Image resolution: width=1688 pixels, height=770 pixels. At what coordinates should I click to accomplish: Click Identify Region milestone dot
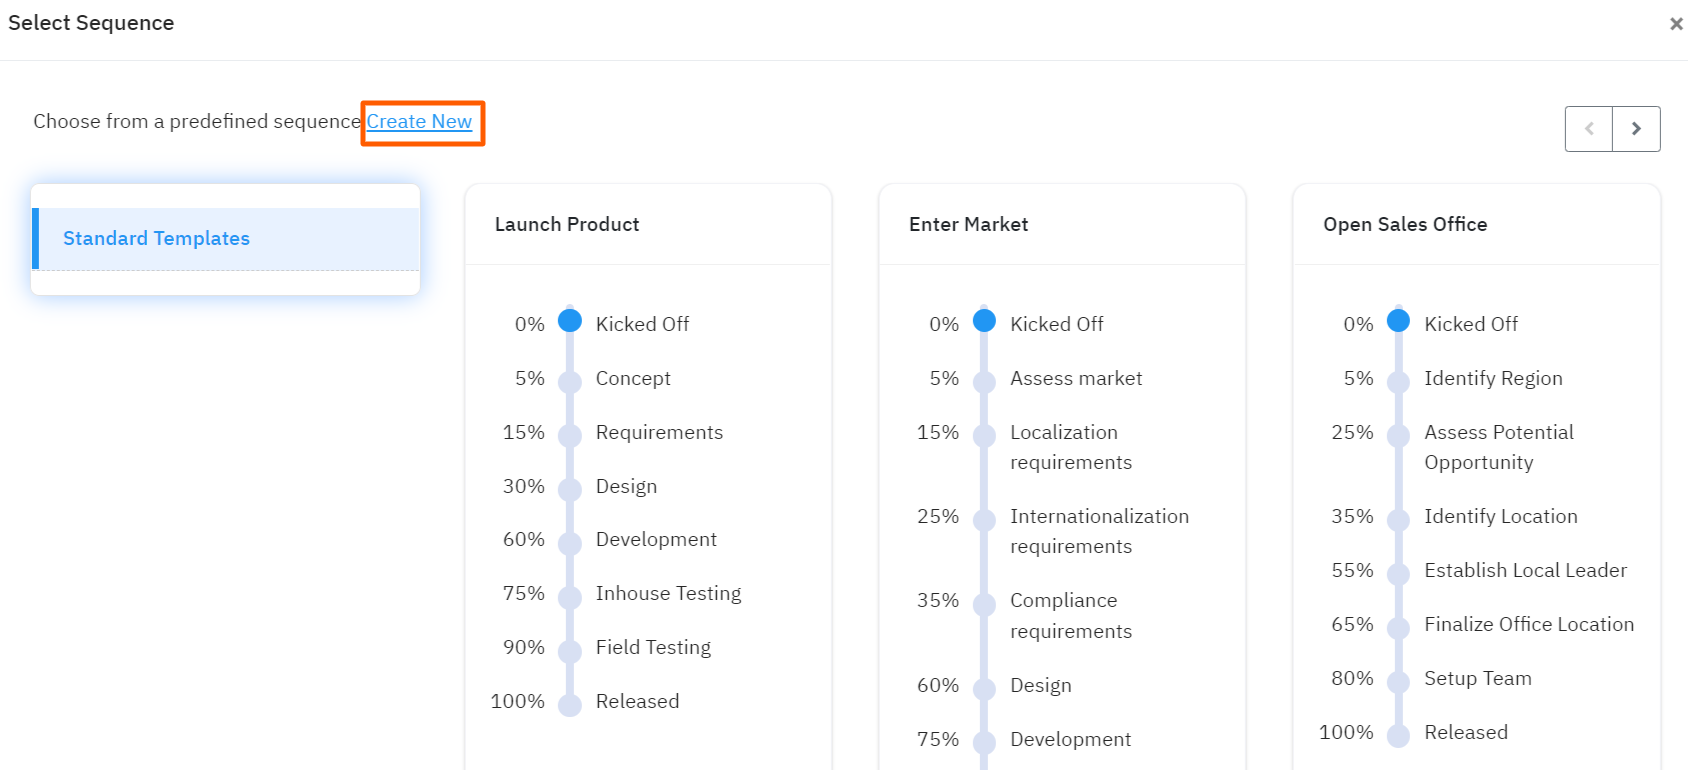tap(1398, 382)
